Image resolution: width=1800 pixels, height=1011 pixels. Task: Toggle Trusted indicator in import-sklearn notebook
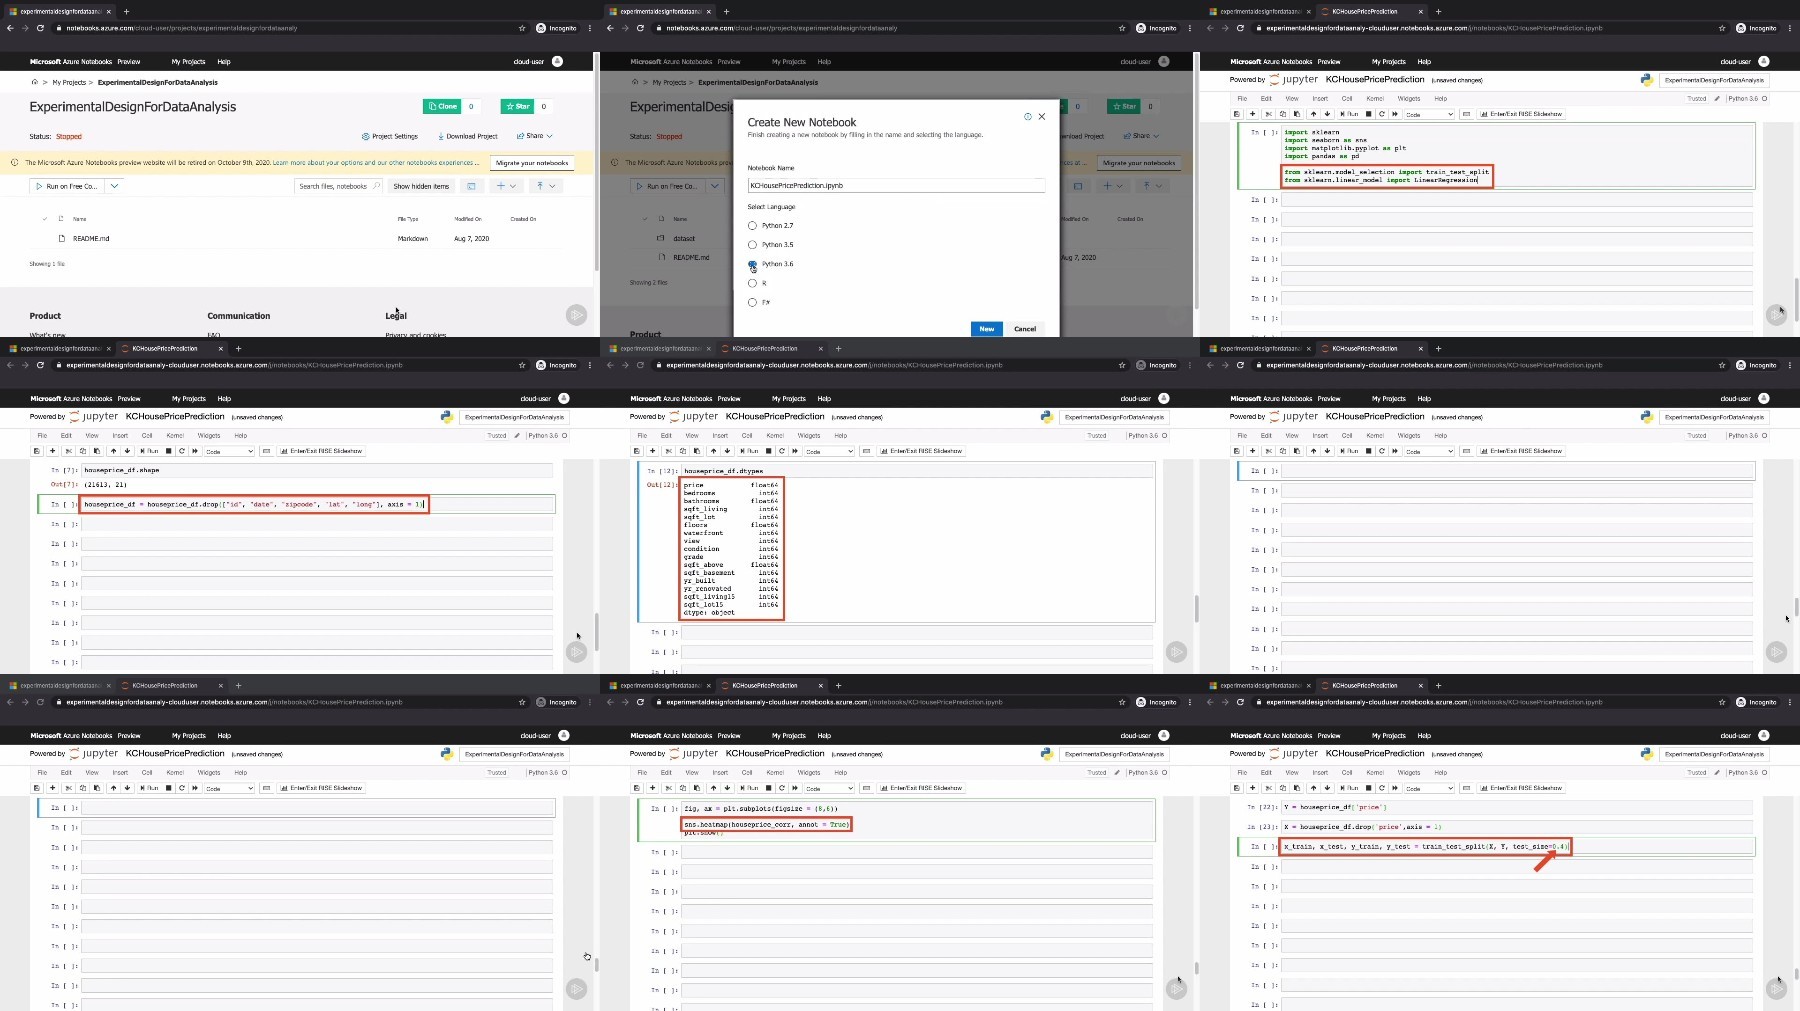point(1697,98)
